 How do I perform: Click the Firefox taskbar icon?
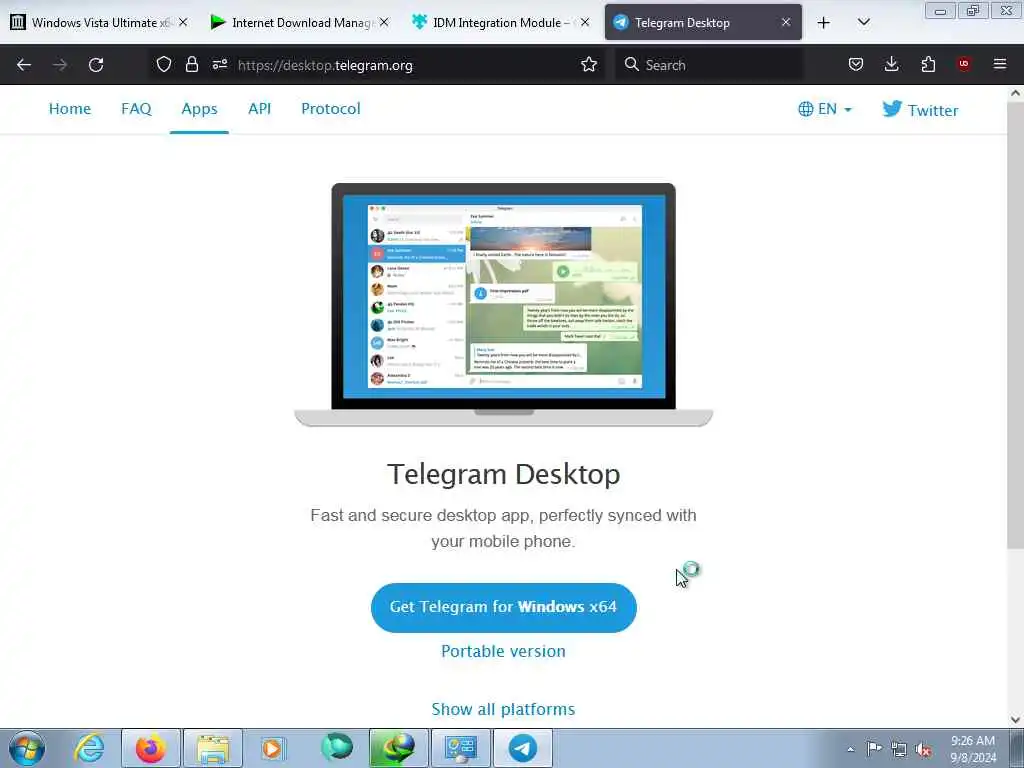pos(150,748)
